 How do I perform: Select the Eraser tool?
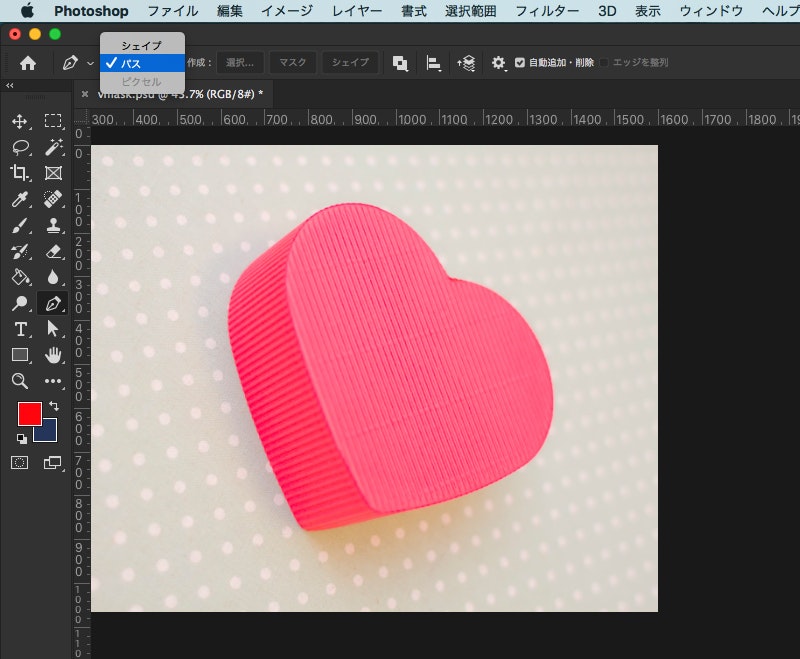click(x=53, y=251)
